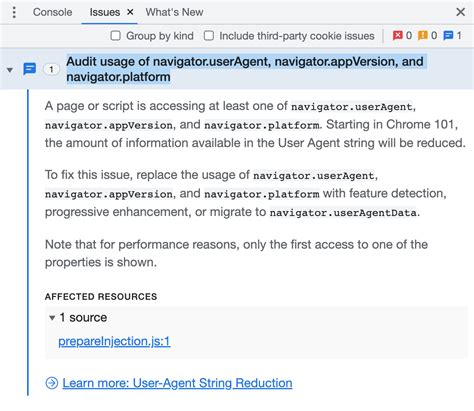Select the Issues tab
Viewport: 474px width, 411px height.
[105, 12]
